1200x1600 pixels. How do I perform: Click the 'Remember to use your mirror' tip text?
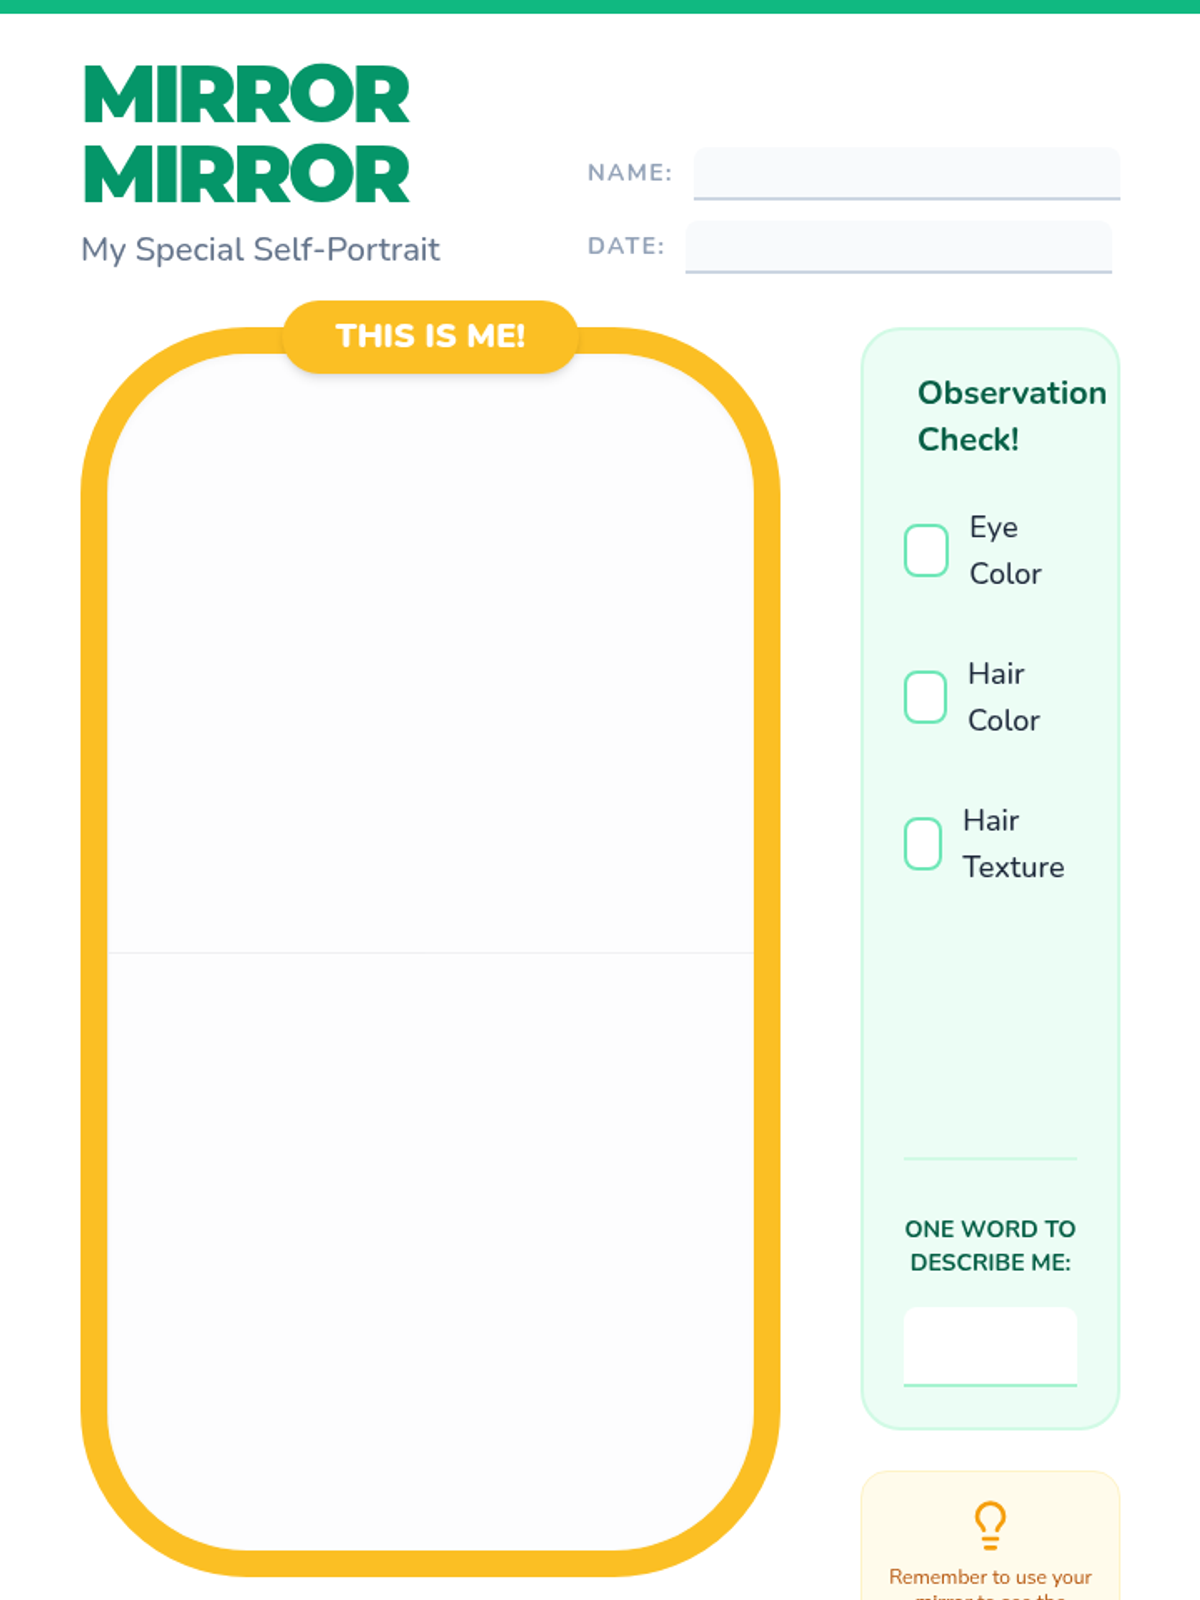[x=990, y=1578]
